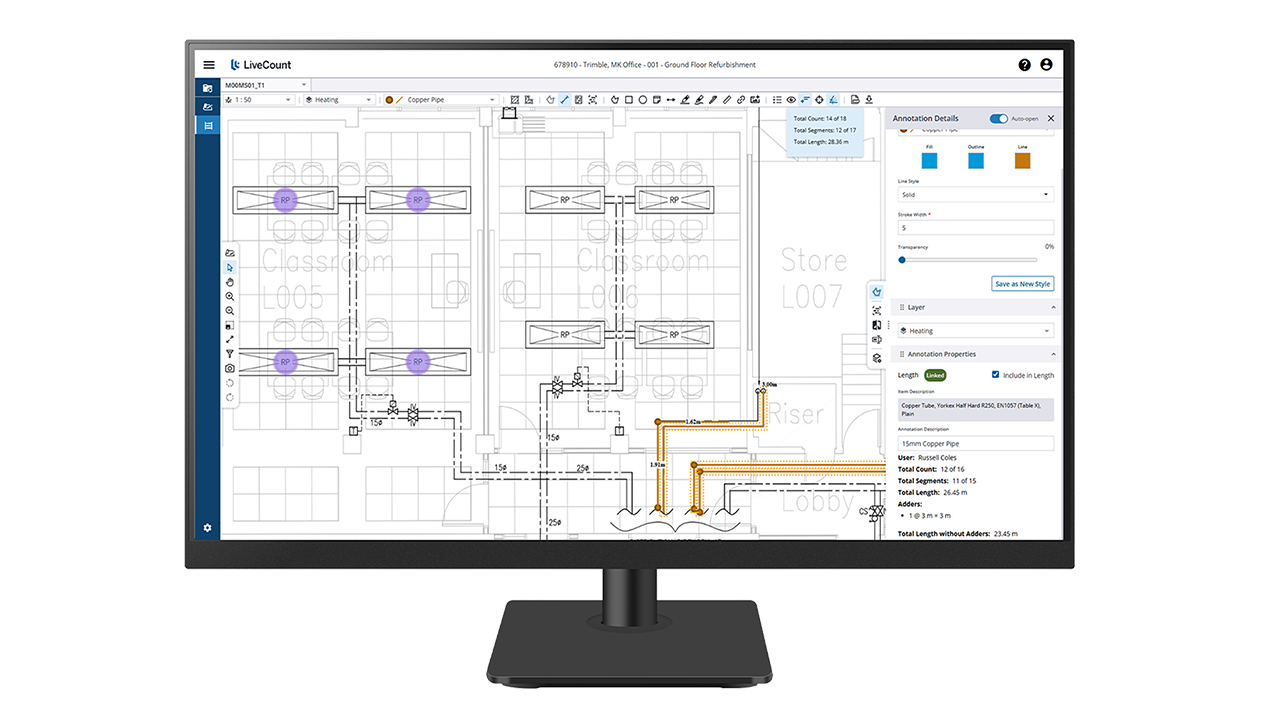This screenshot has width=1262, height=708.
Task: Open the annotation list icon
Action: click(776, 100)
